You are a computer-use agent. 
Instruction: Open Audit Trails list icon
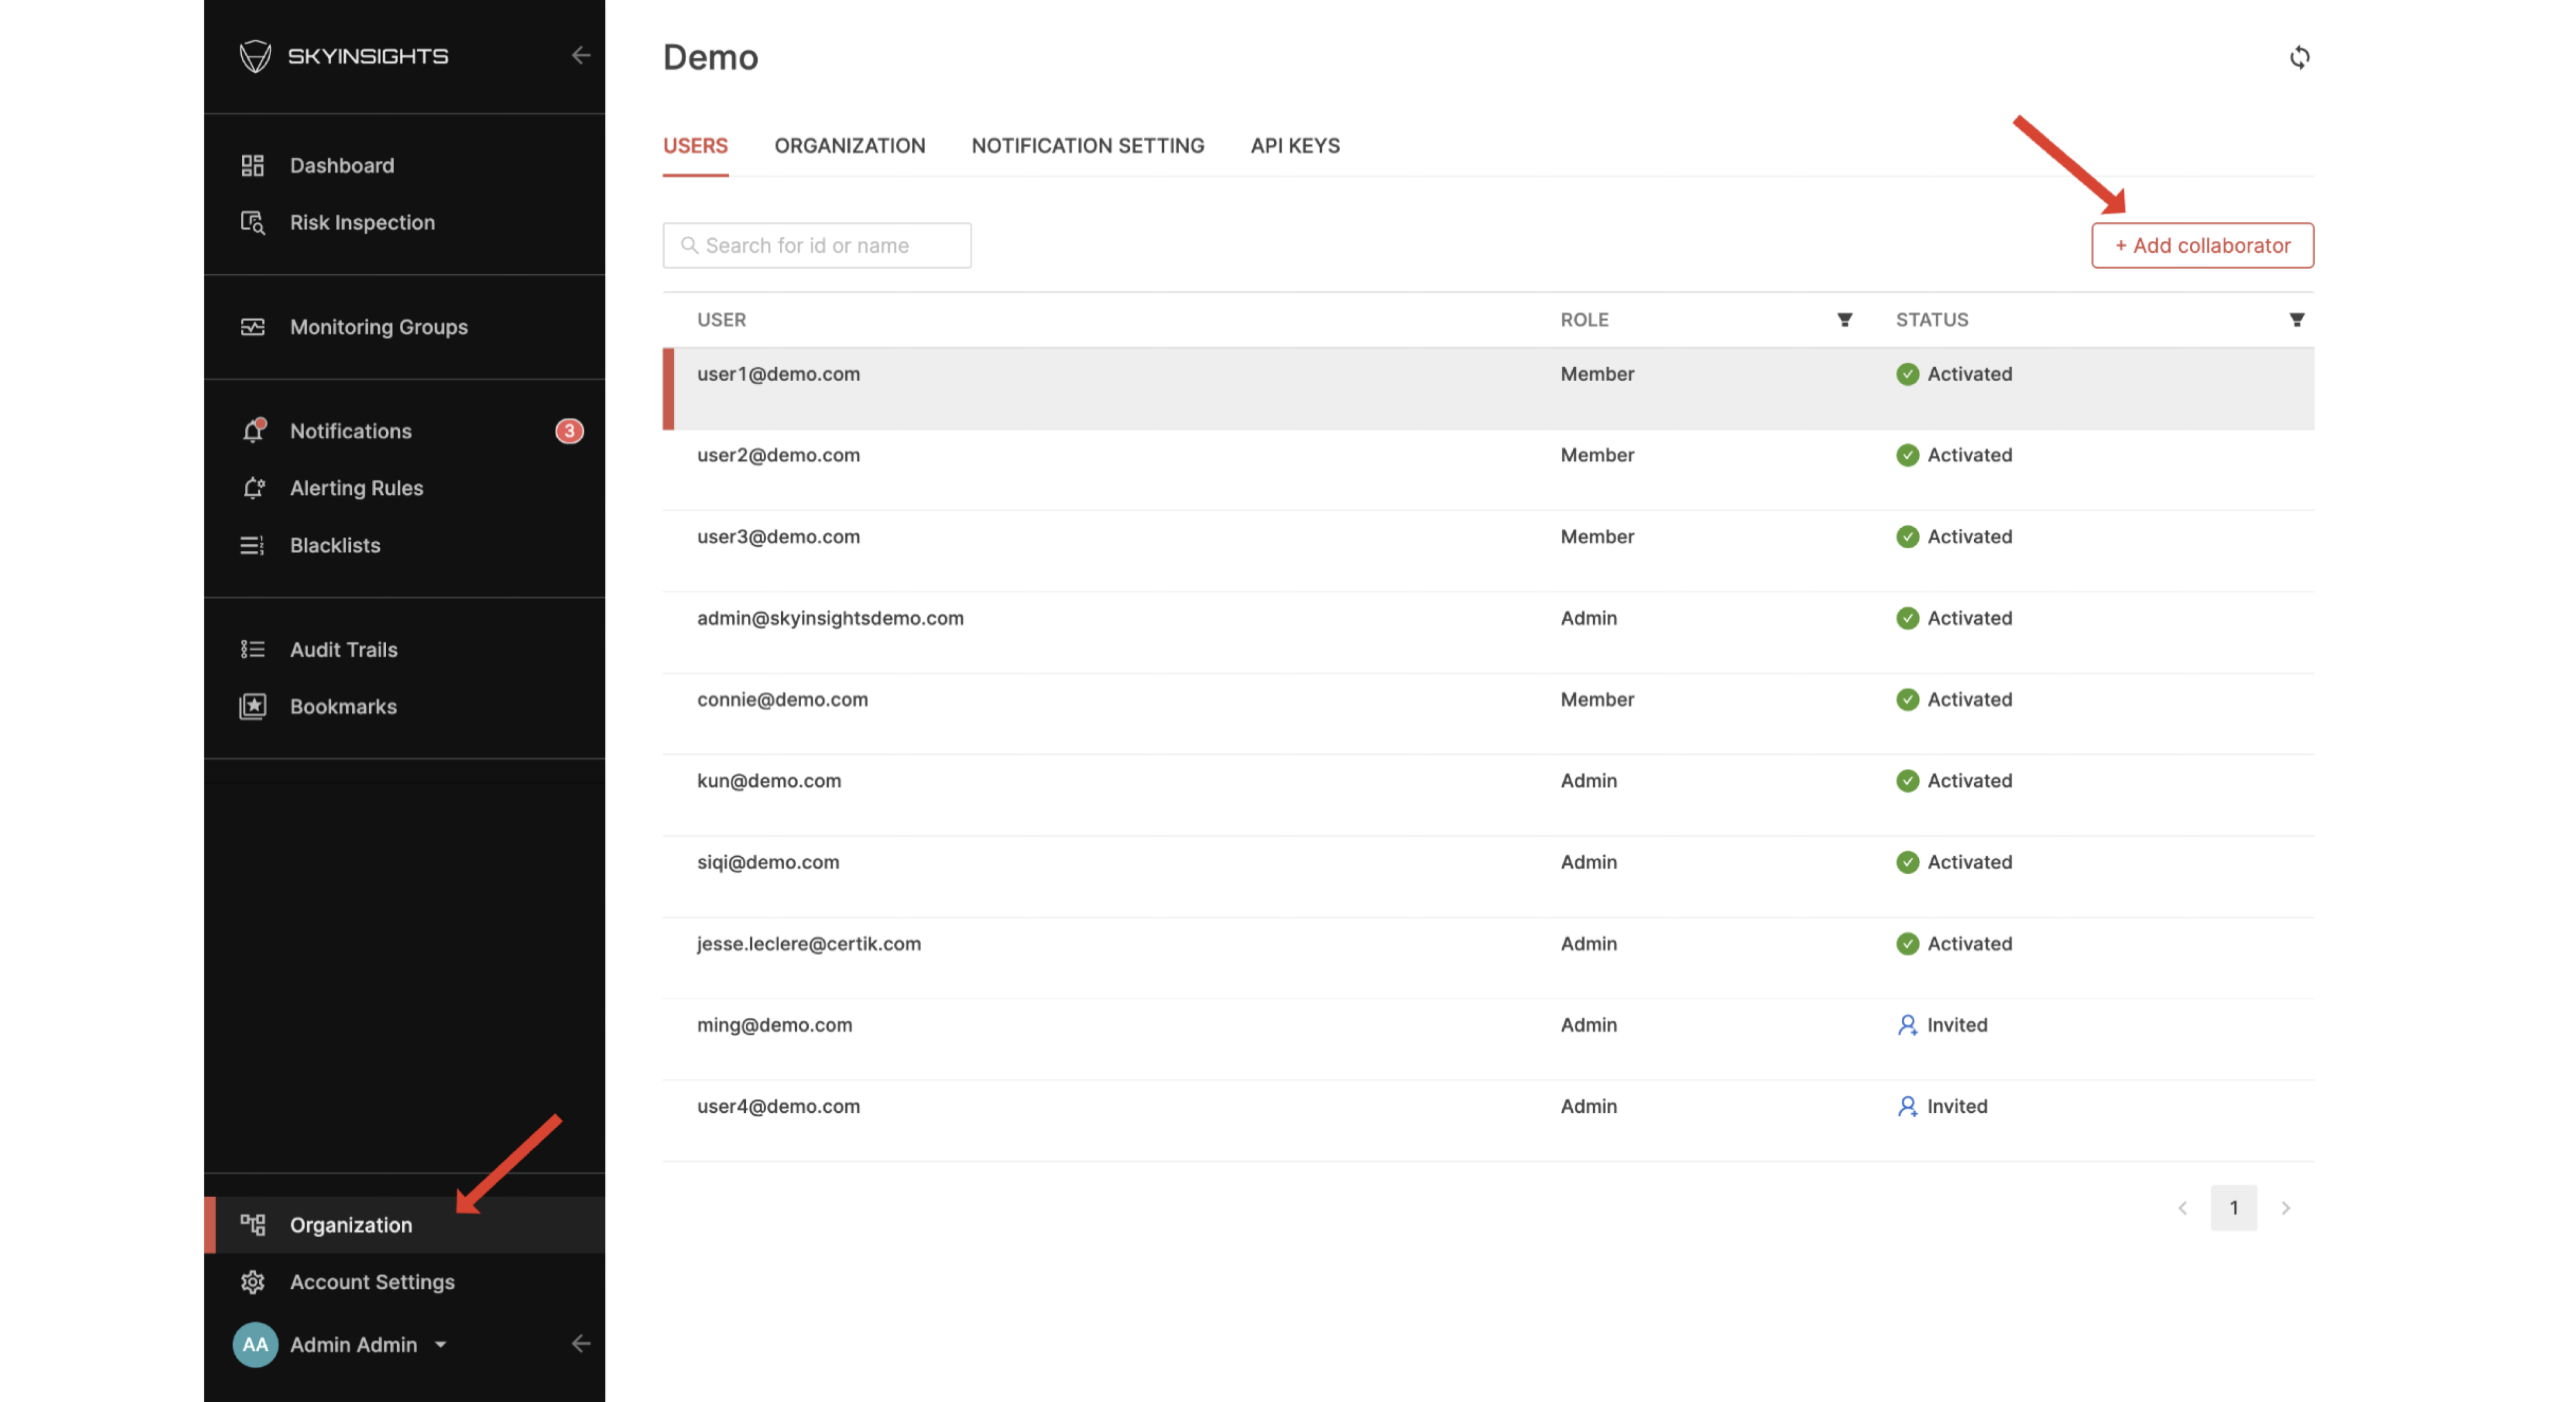pyautogui.click(x=252, y=649)
